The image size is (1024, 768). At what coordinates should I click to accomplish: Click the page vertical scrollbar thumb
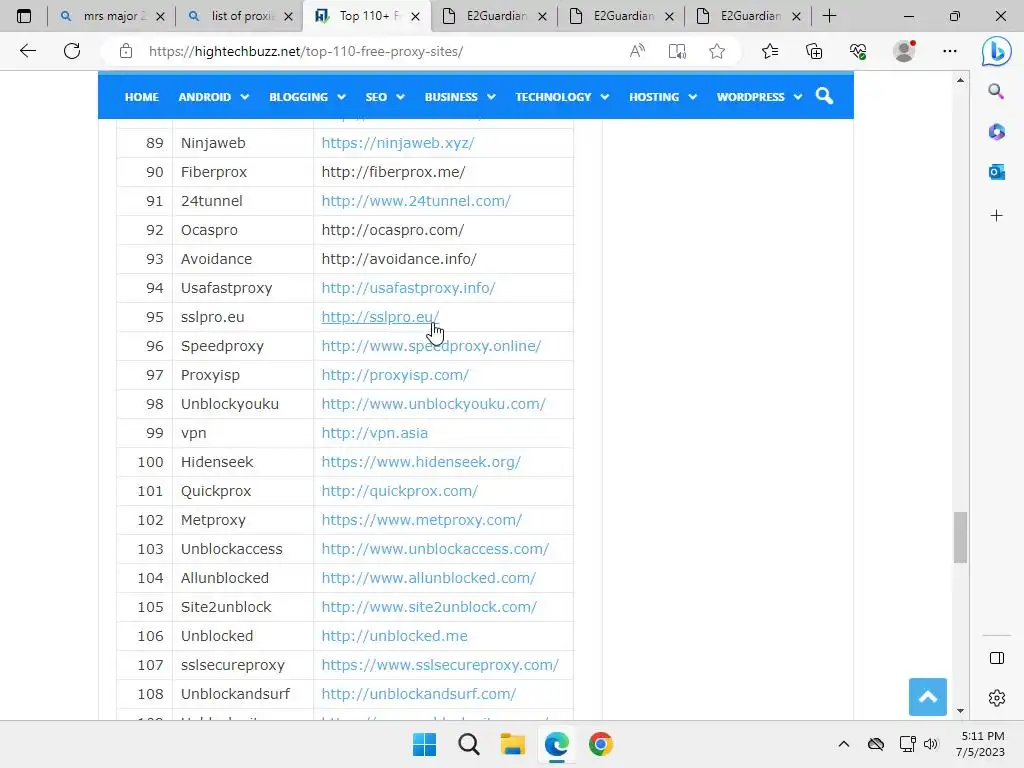click(x=960, y=537)
